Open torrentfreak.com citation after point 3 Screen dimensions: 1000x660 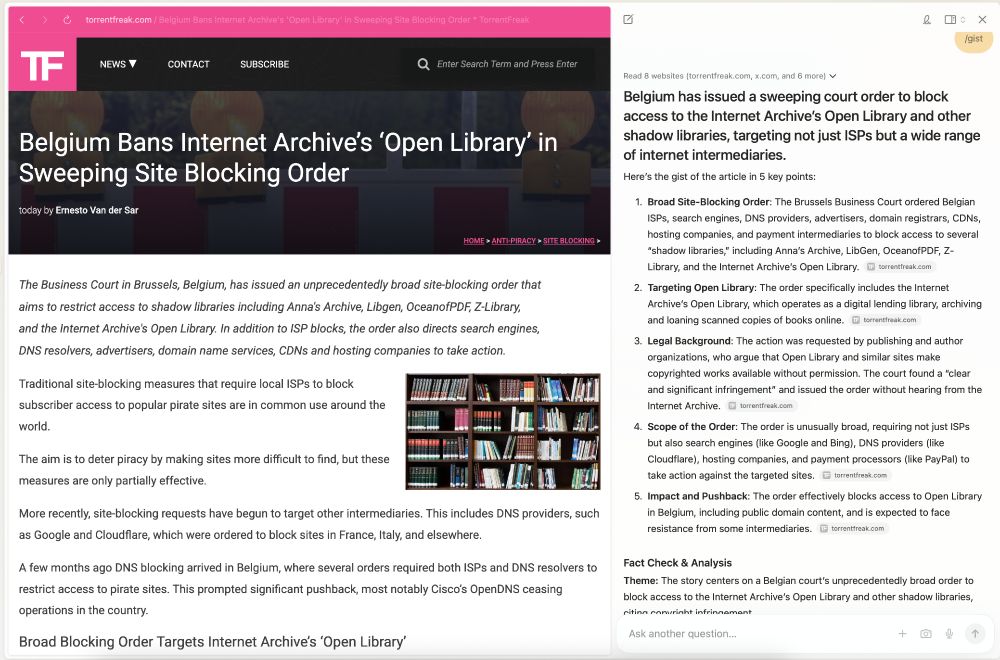(x=761, y=406)
